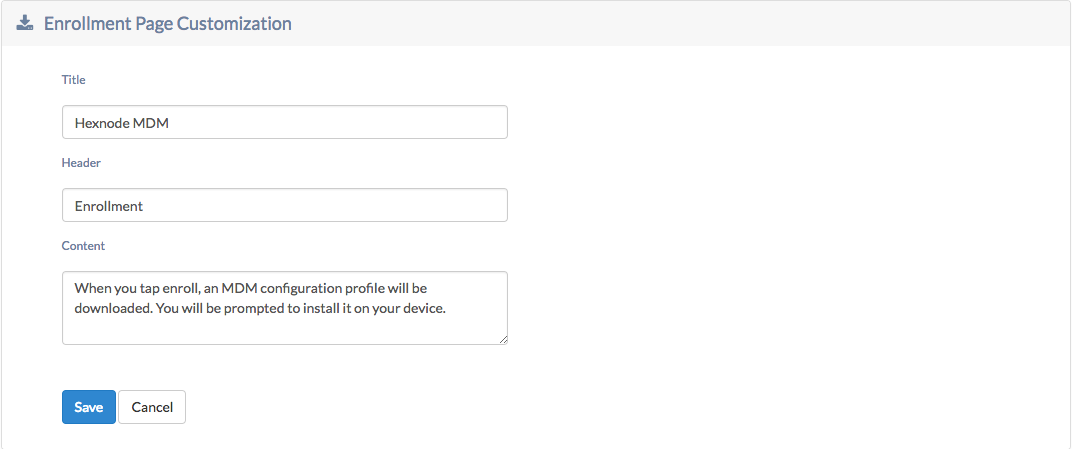This screenshot has width=1072, height=449.
Task: Click the Content textarea resize handle
Action: click(502, 339)
